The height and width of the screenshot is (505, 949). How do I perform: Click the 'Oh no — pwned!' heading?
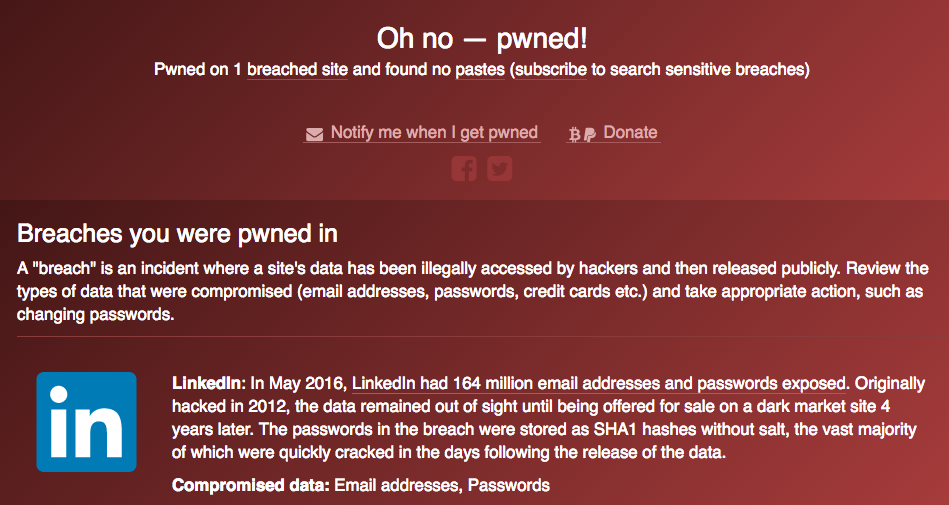click(x=481, y=39)
